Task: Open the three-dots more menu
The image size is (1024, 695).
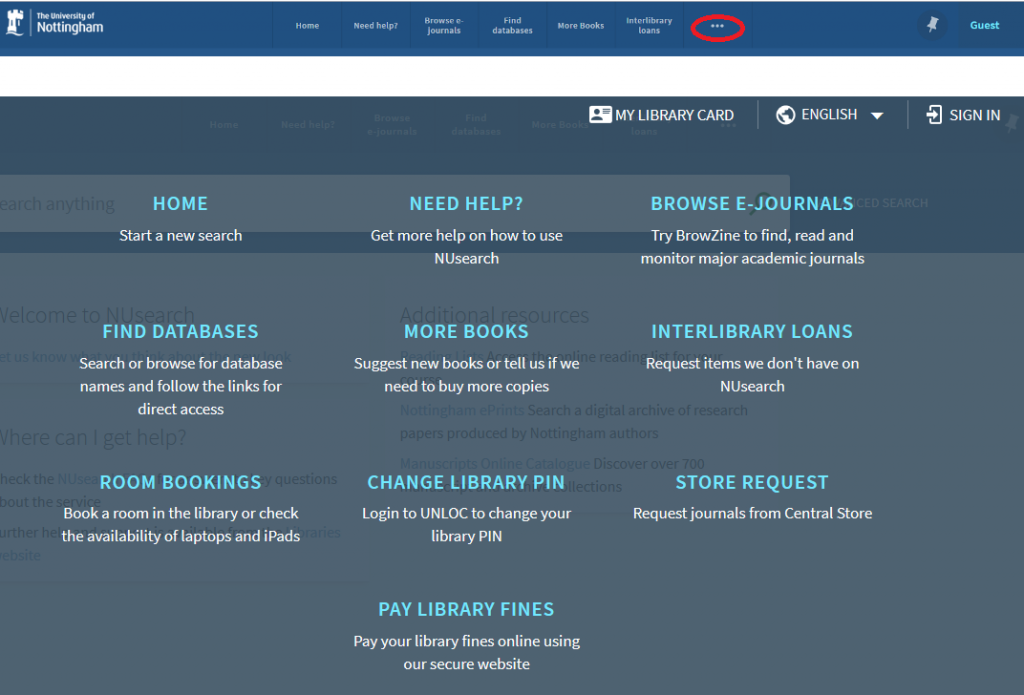Action: (717, 26)
